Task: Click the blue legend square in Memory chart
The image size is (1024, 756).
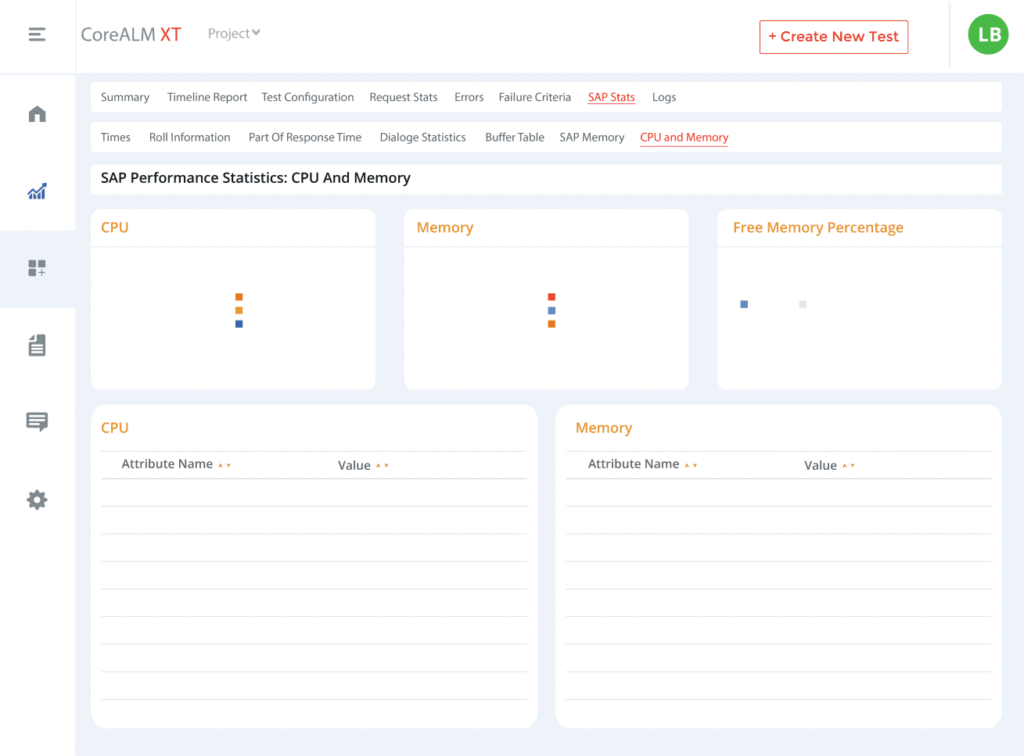Action: [552, 311]
